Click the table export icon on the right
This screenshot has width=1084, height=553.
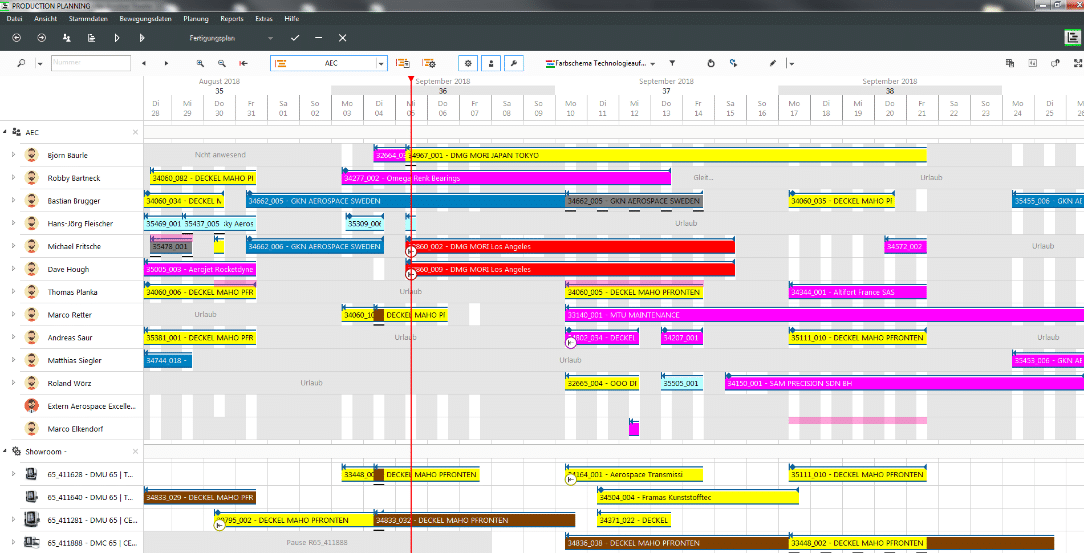coord(1010,63)
